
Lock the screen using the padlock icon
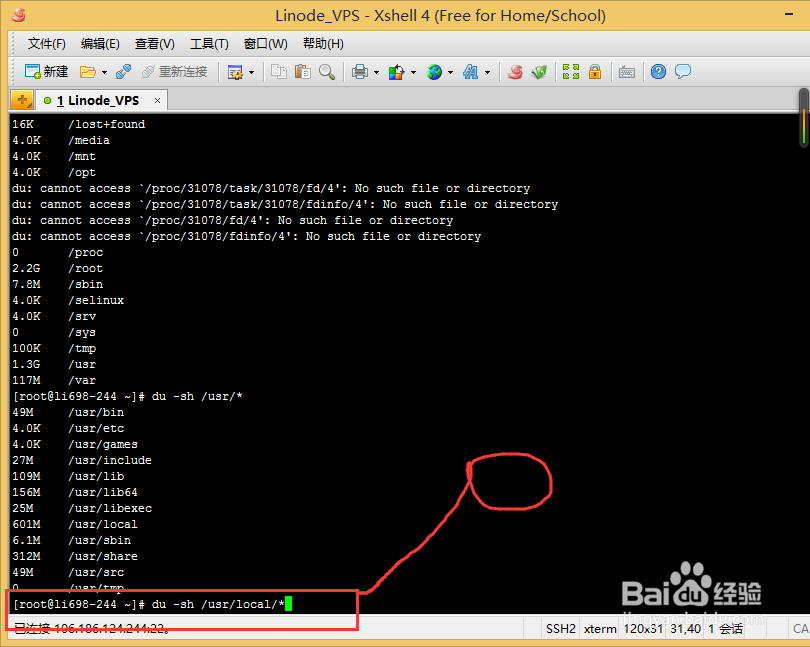tap(594, 71)
